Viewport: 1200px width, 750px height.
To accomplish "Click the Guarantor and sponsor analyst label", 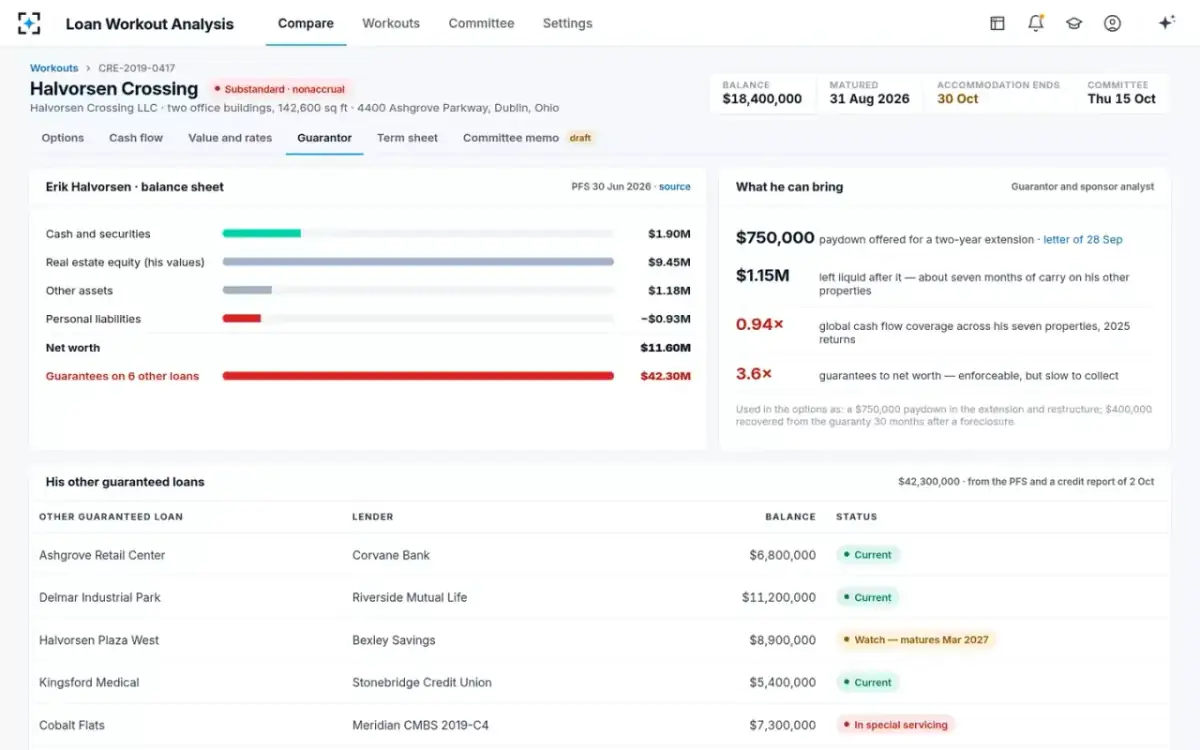I will tap(1082, 187).
